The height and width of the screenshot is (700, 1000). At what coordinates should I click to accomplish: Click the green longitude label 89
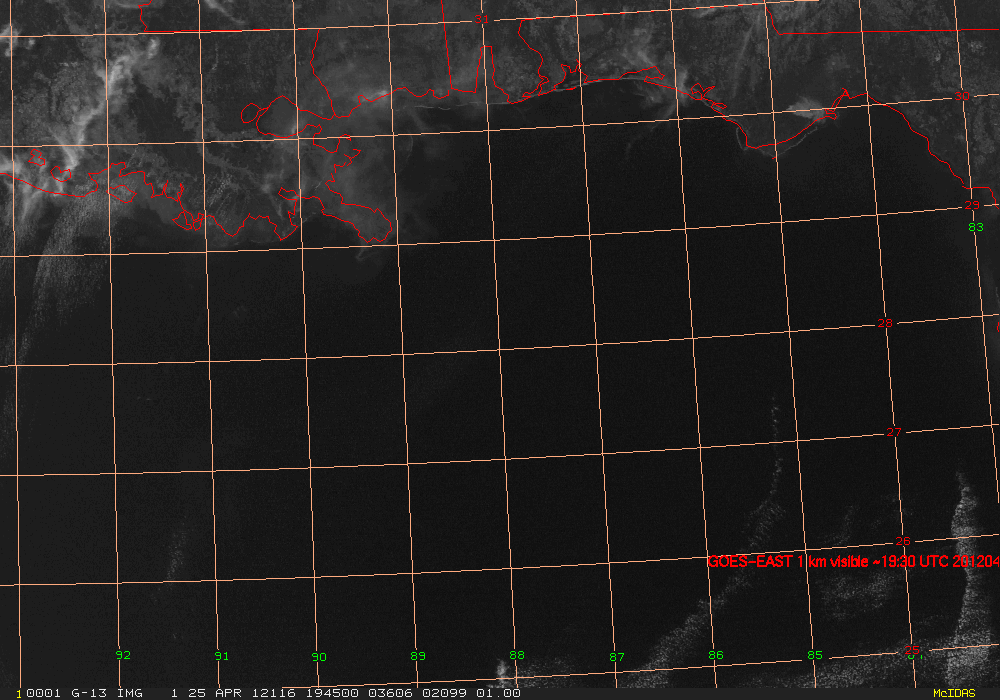point(418,656)
